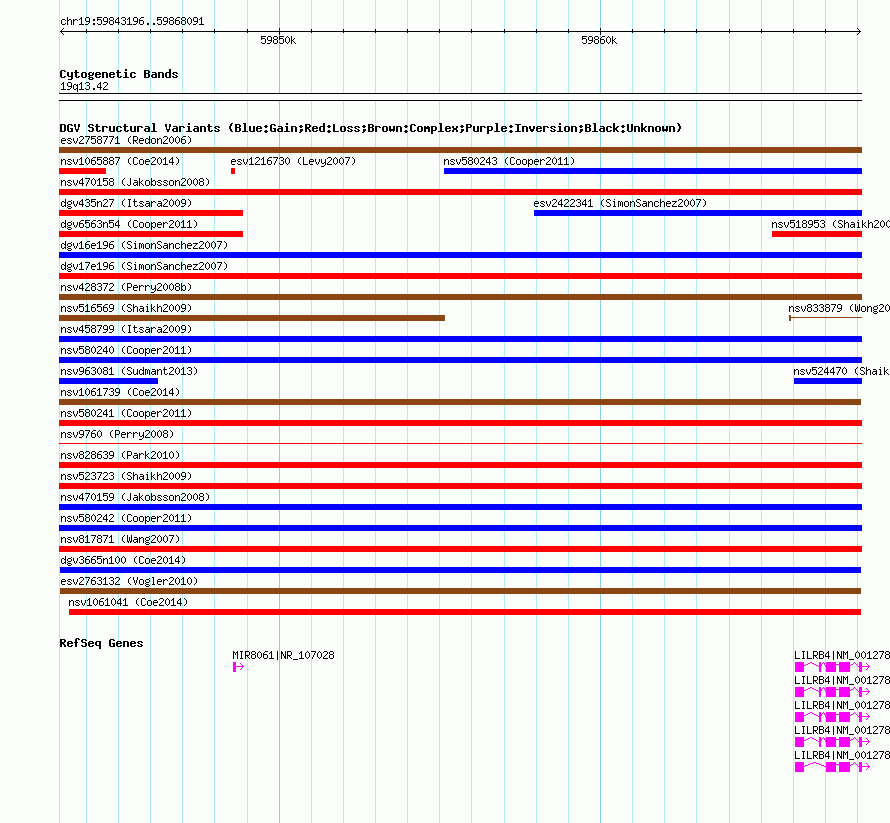Click the esv1216730 (Levy2007) label
The width and height of the screenshot is (890, 823).
[293, 161]
